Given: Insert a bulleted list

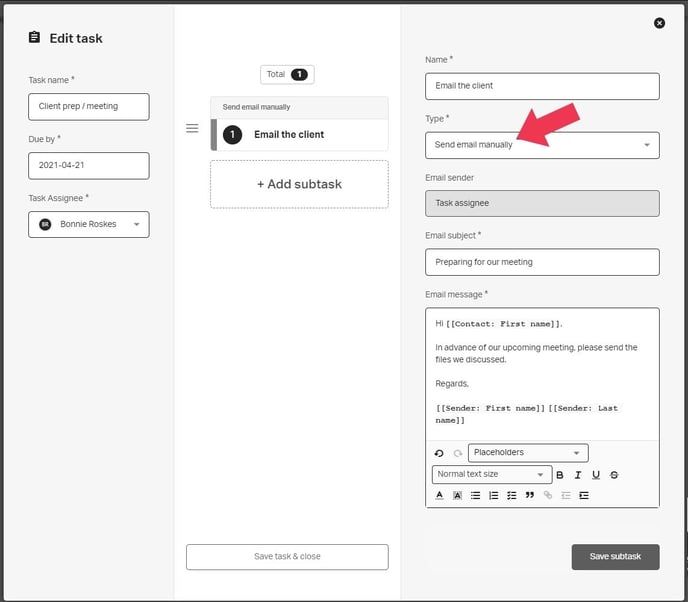Looking at the screenshot, I should coord(475,495).
